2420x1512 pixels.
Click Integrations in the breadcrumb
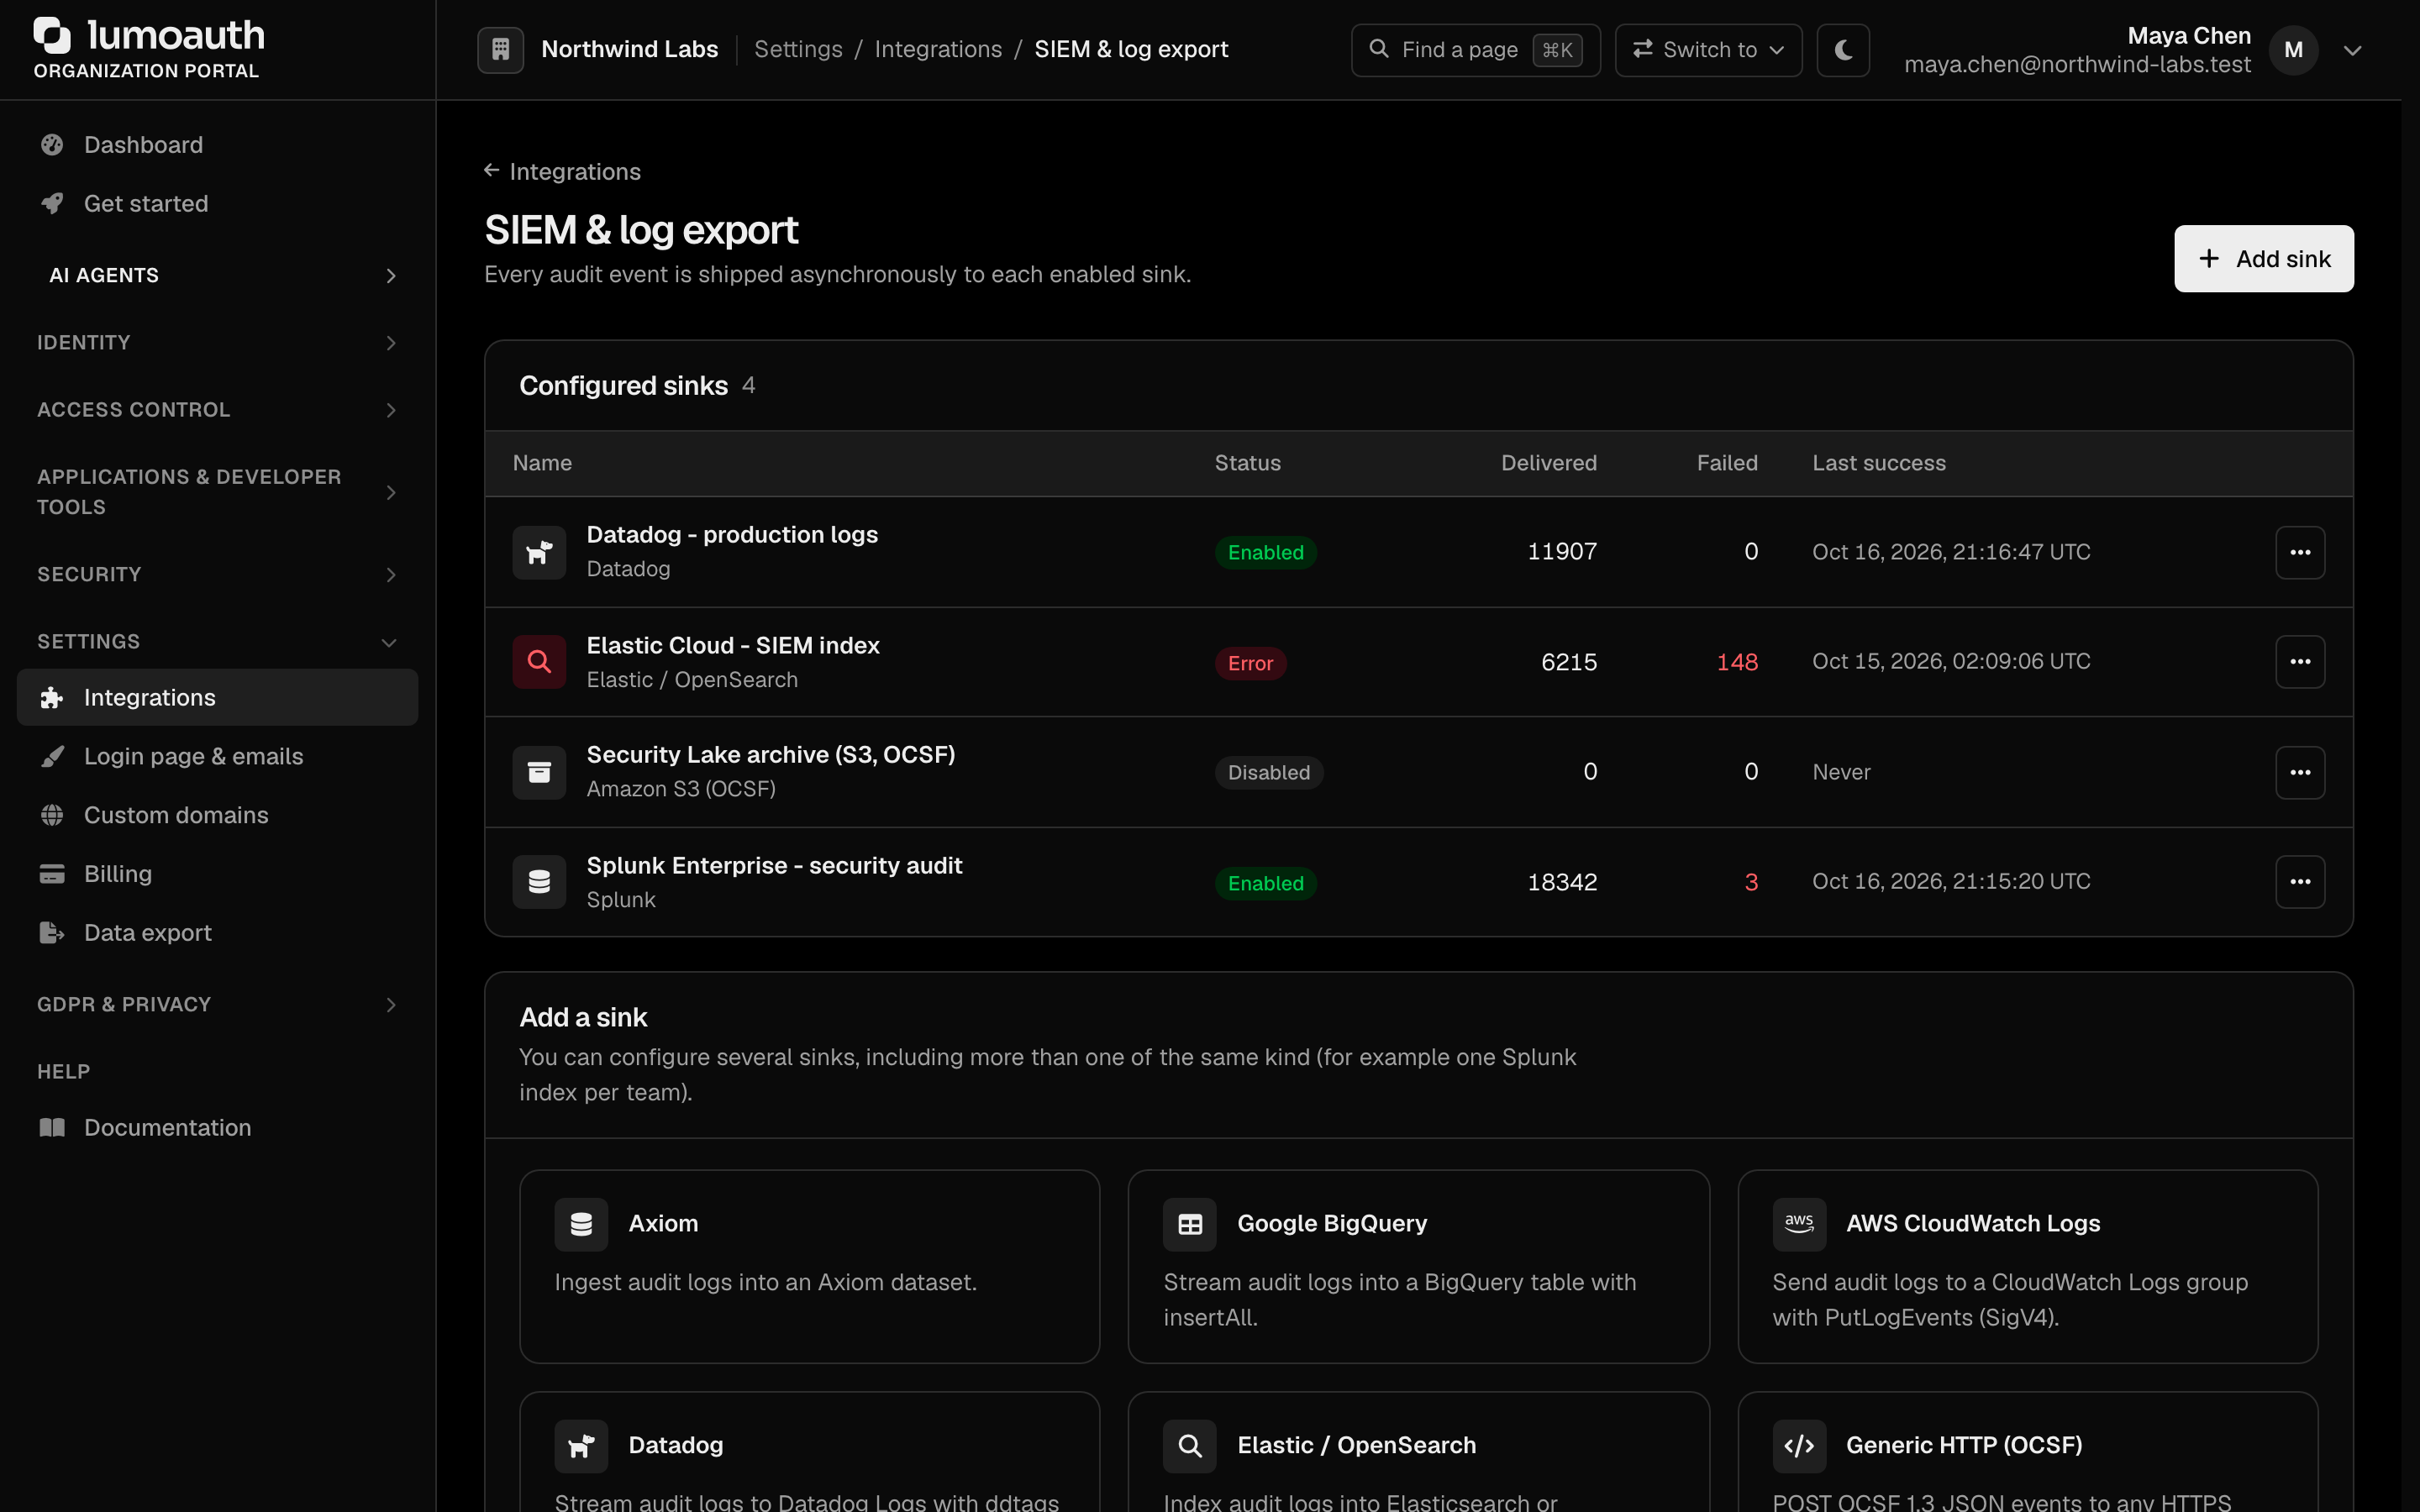point(938,49)
